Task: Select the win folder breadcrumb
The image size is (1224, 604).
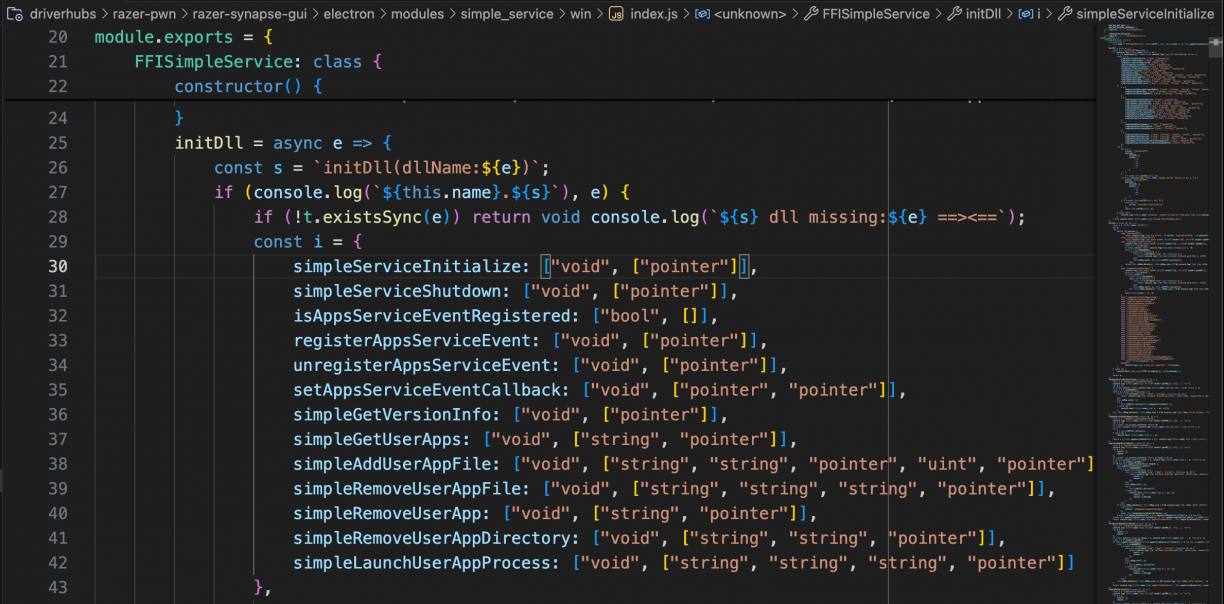Action: (580, 14)
